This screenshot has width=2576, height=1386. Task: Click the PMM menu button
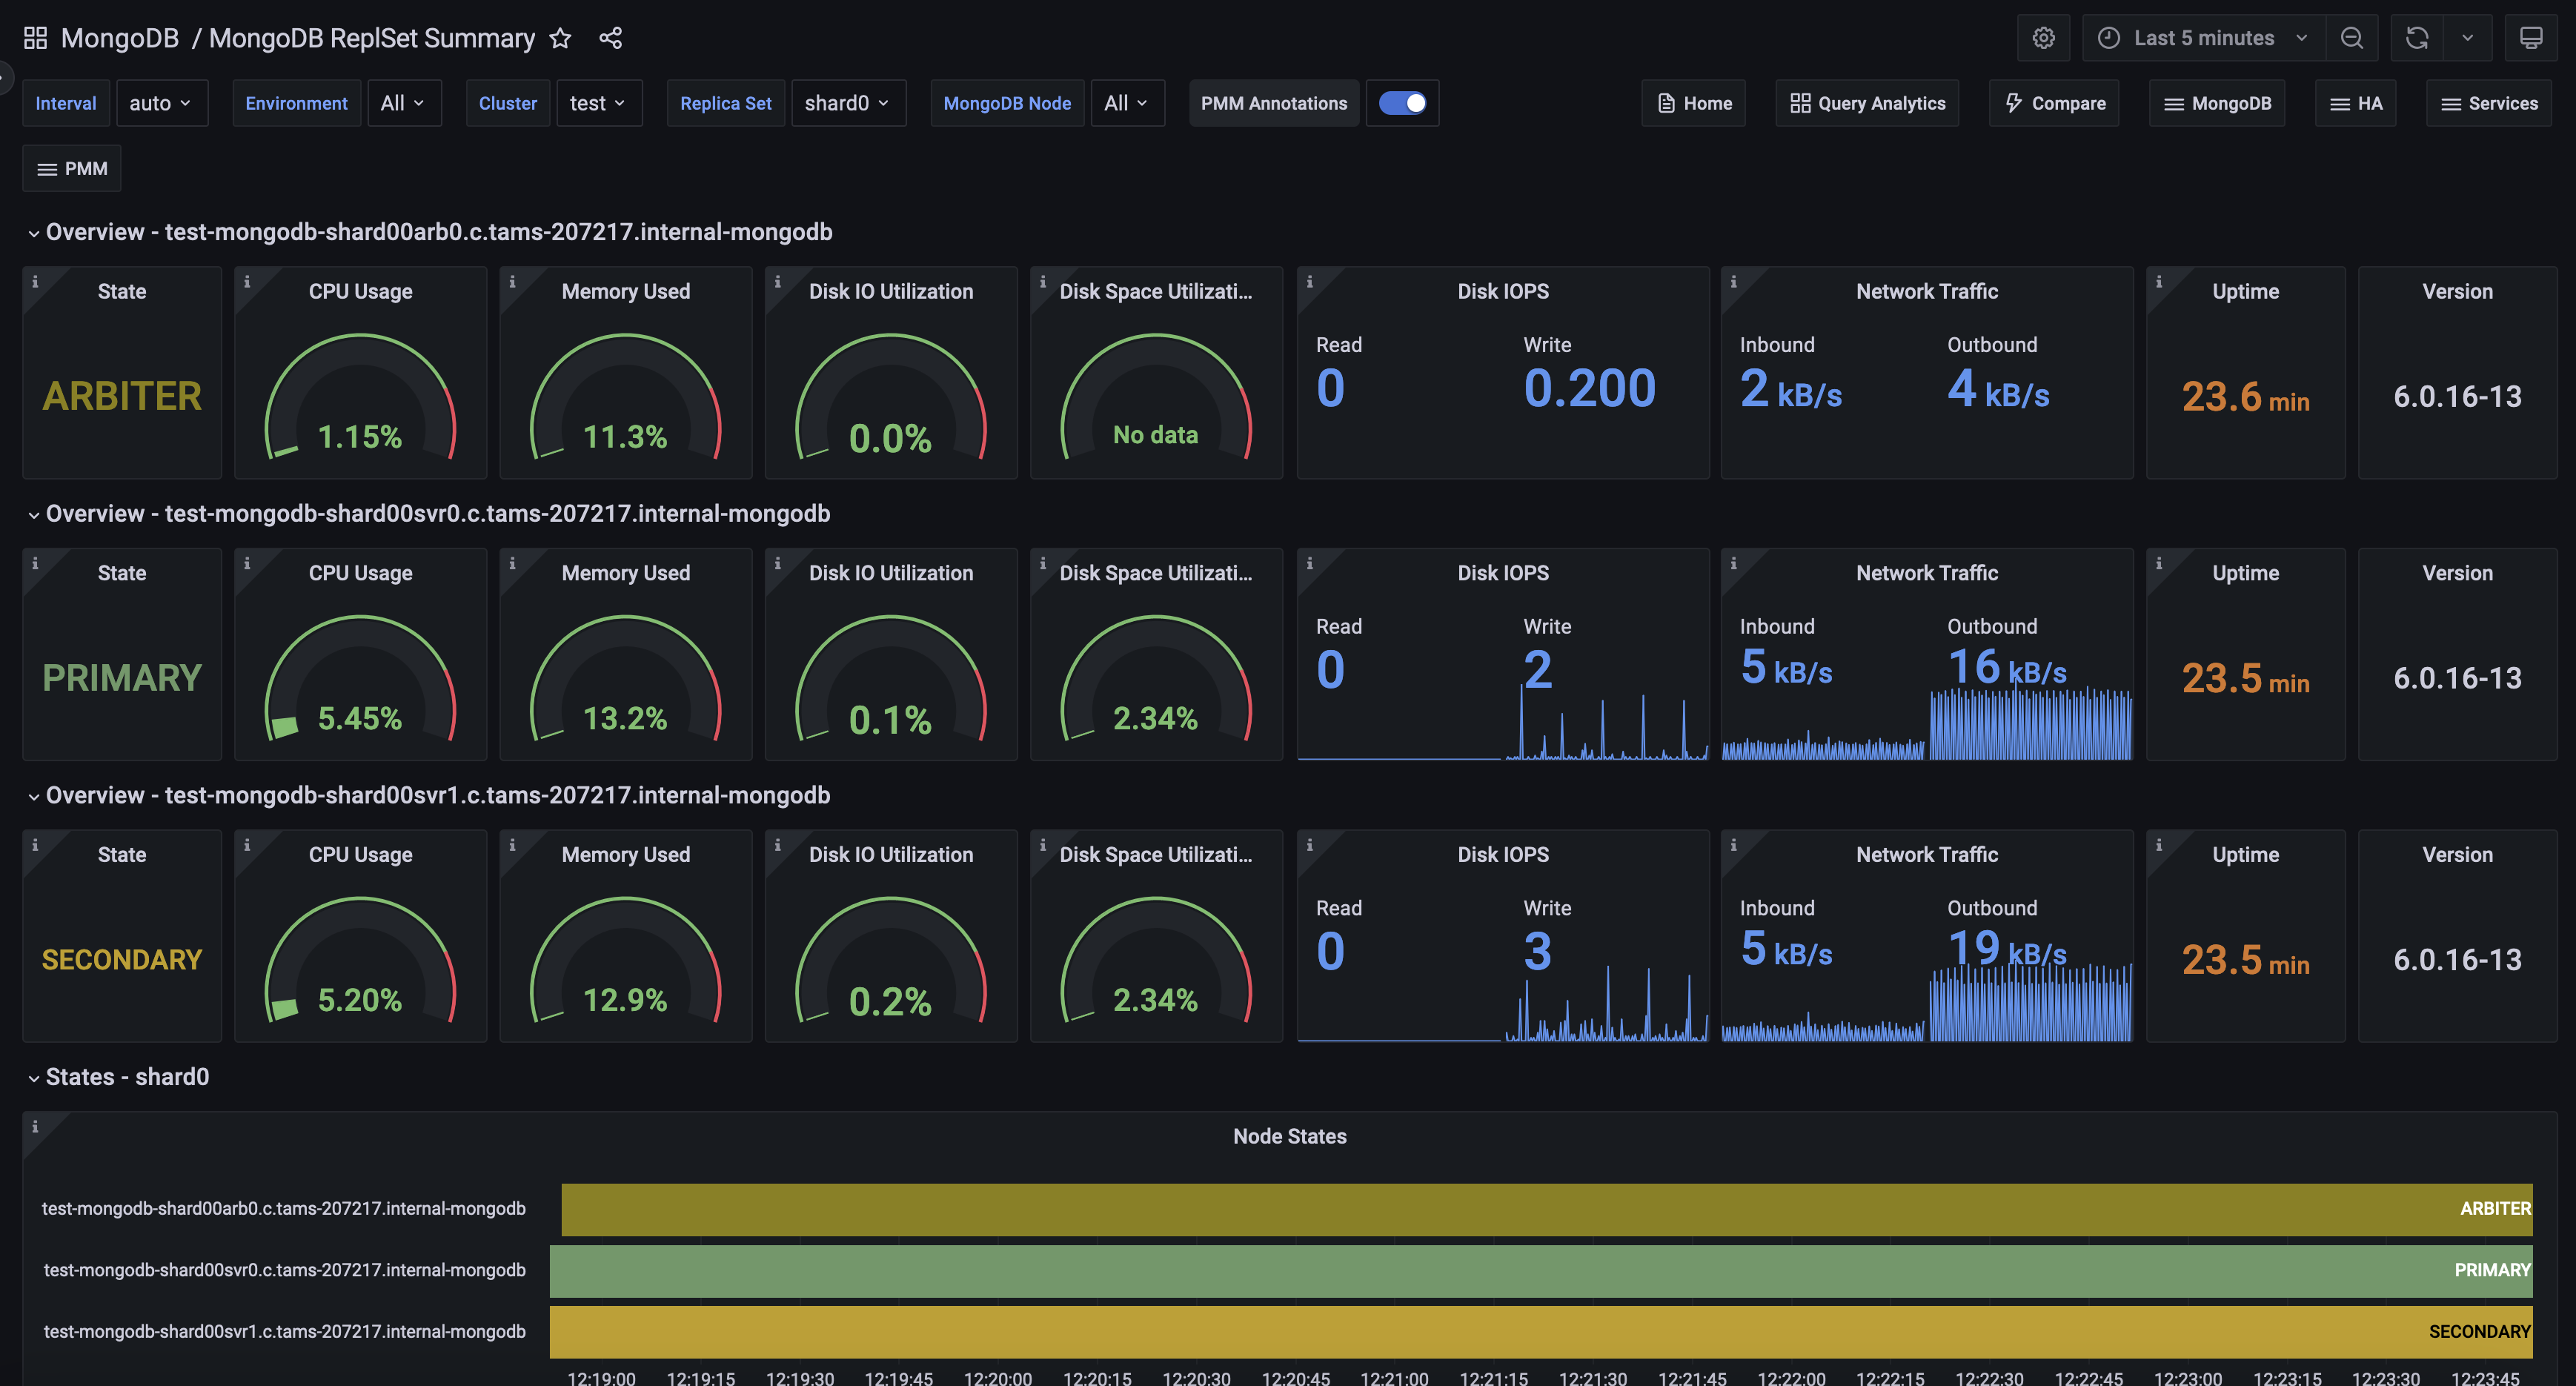(72, 168)
